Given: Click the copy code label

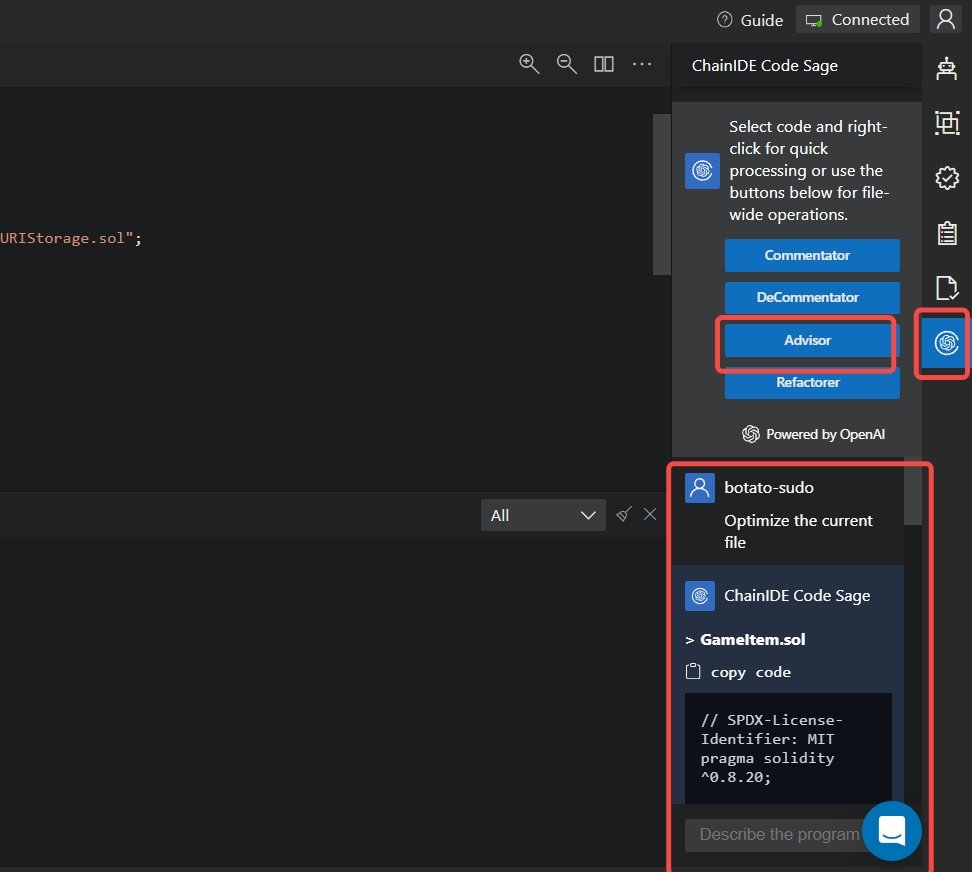Looking at the screenshot, I should coord(751,672).
